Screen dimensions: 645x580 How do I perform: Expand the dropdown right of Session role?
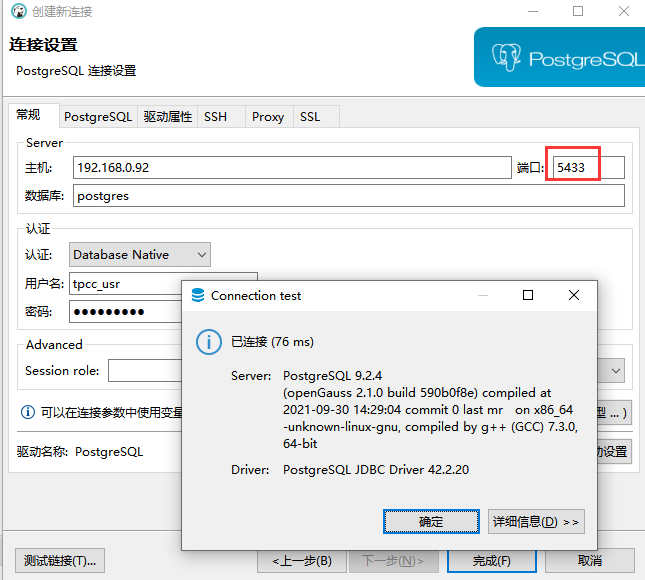tap(615, 371)
